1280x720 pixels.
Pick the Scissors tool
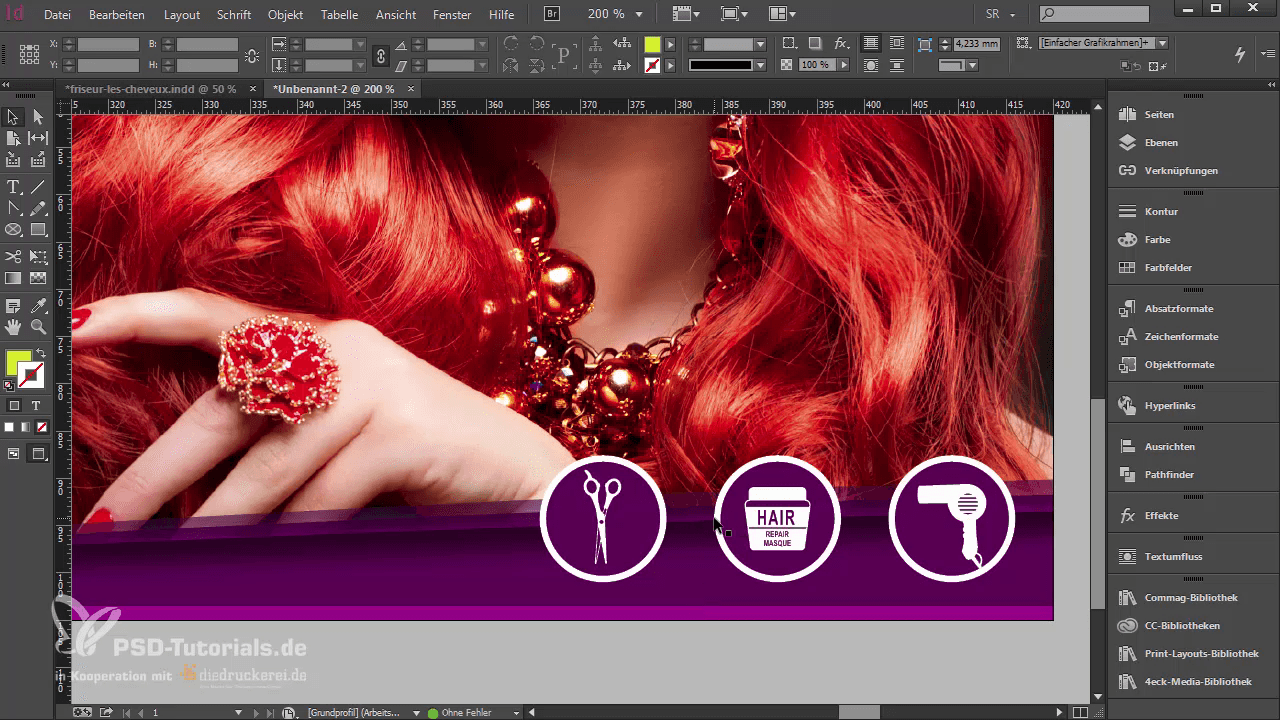[14, 257]
